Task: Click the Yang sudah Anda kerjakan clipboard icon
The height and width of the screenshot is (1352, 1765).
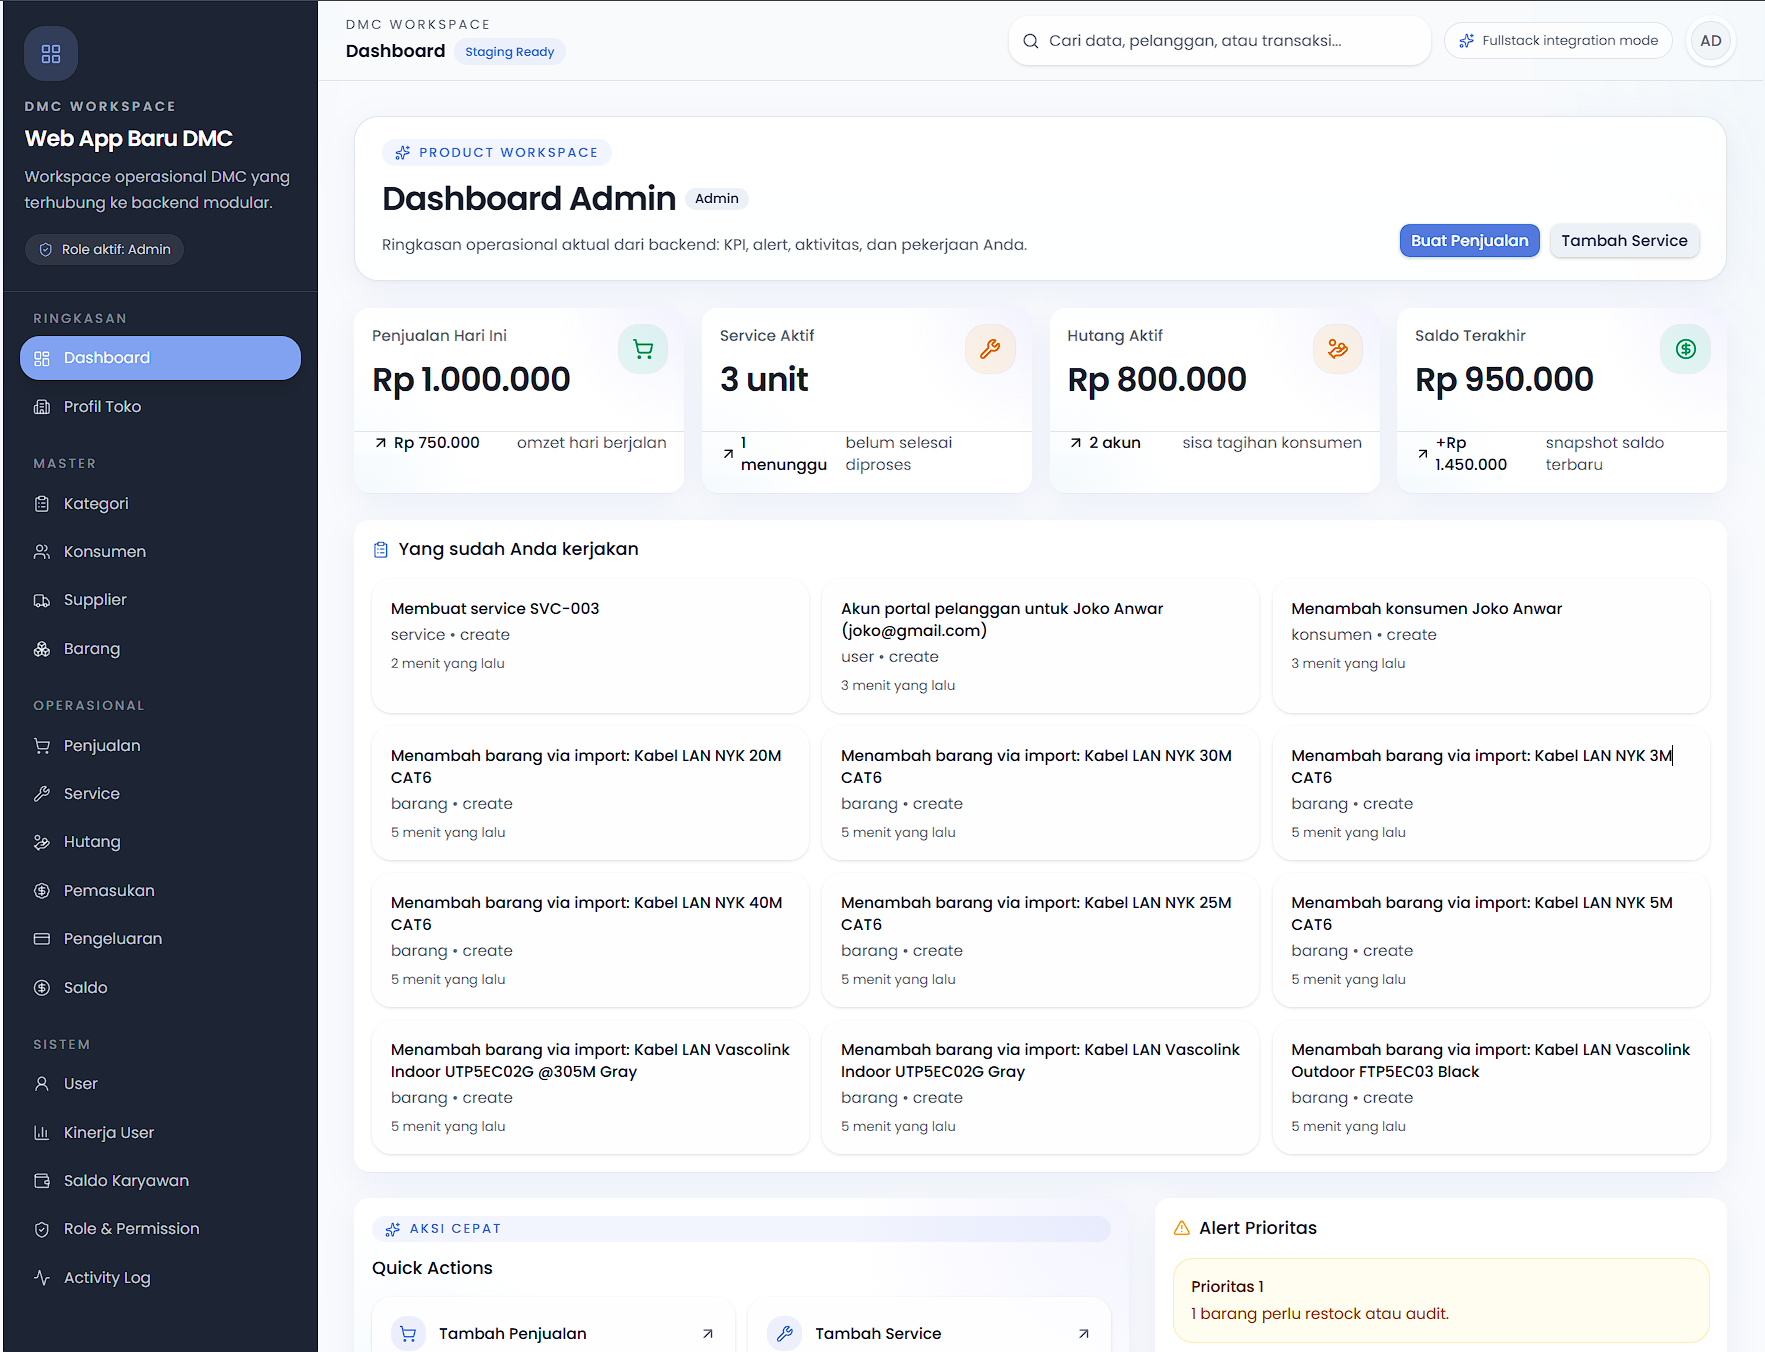Action: pyautogui.click(x=381, y=550)
